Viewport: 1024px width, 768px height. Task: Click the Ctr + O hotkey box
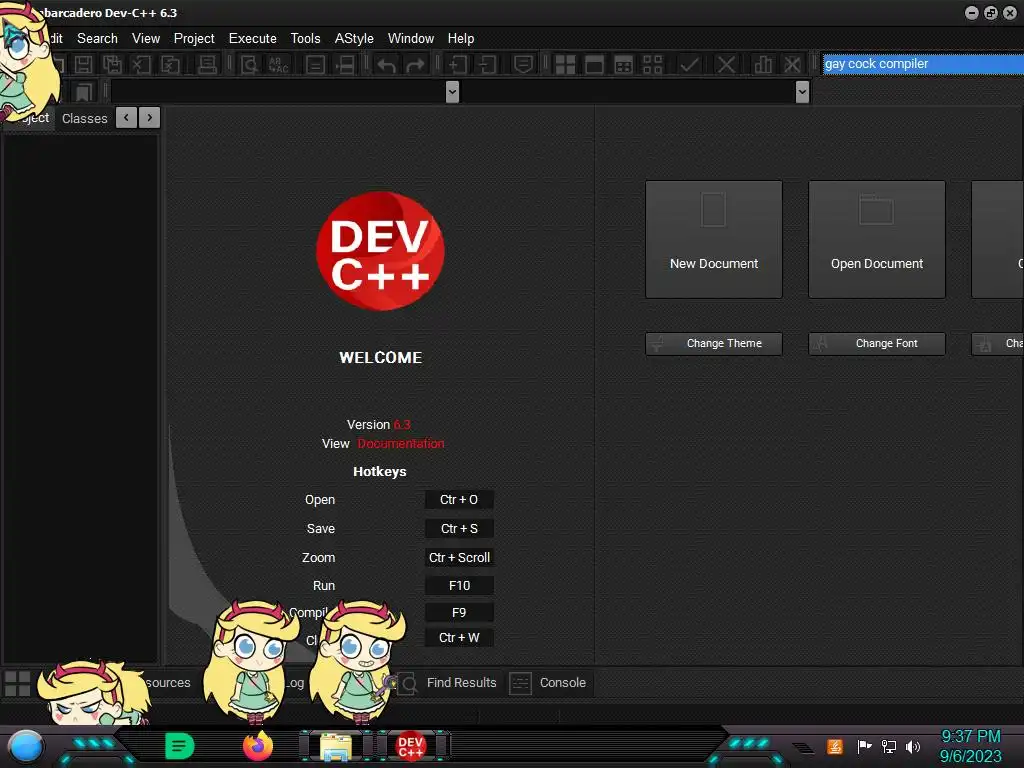coord(459,500)
